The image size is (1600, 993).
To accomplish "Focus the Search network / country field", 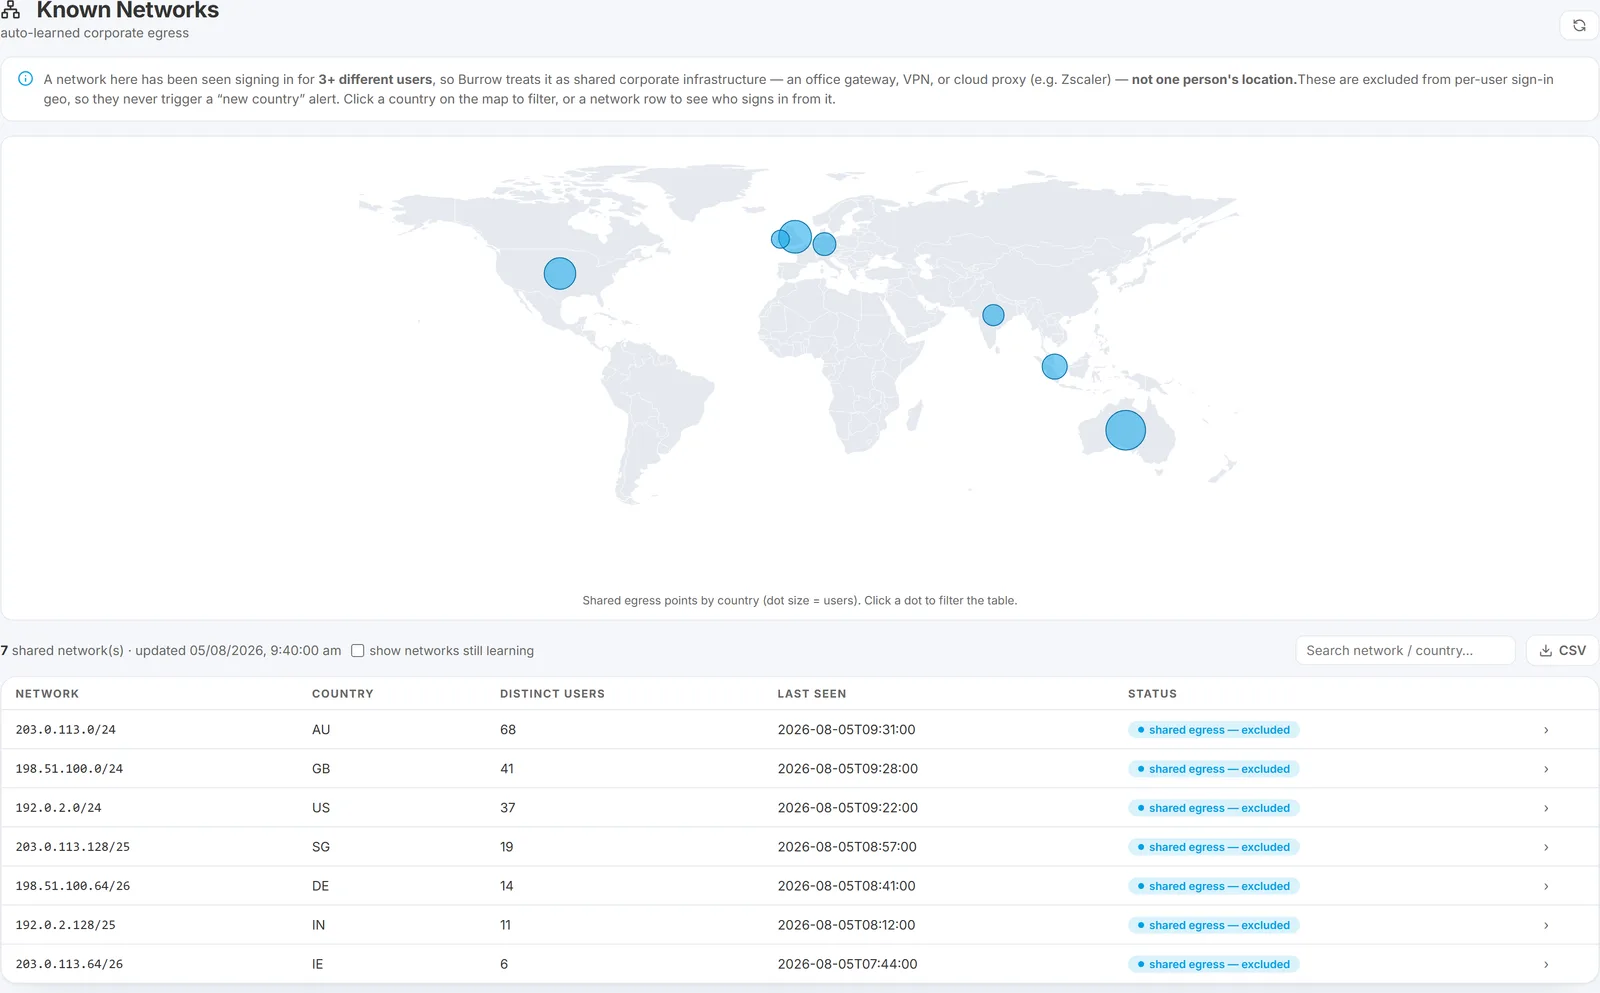I will [1405, 650].
